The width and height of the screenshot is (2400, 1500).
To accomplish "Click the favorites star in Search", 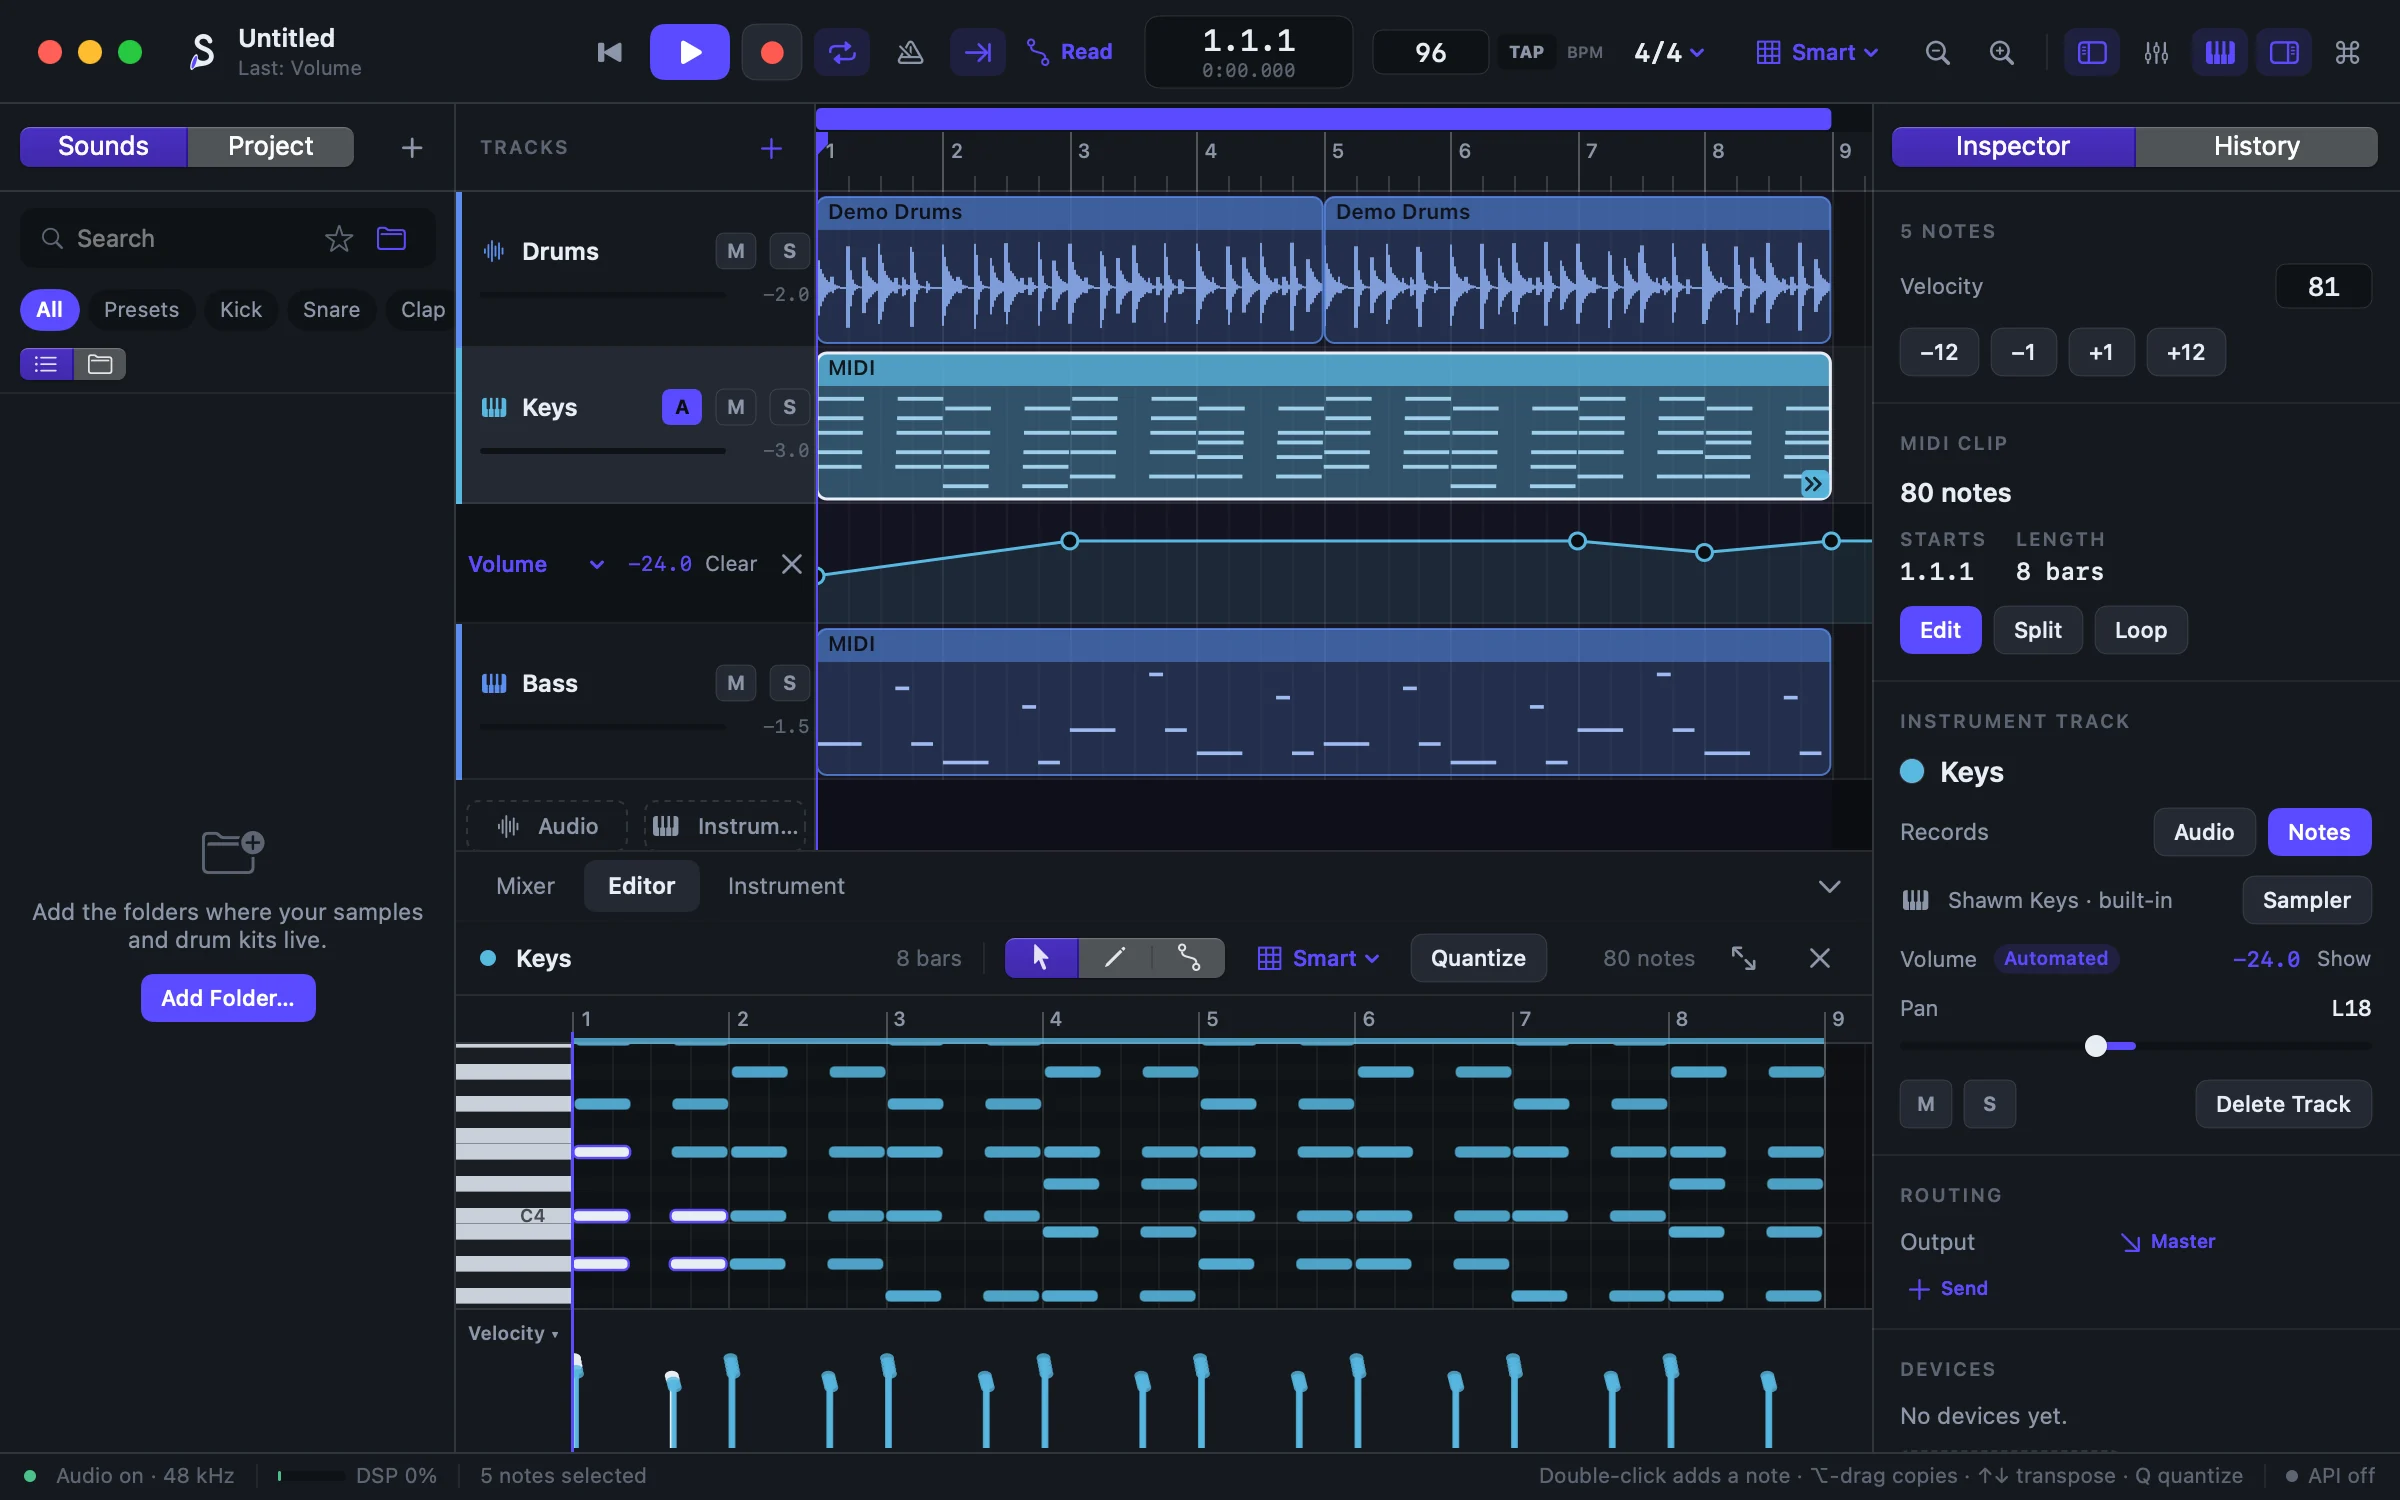I will coord(339,238).
